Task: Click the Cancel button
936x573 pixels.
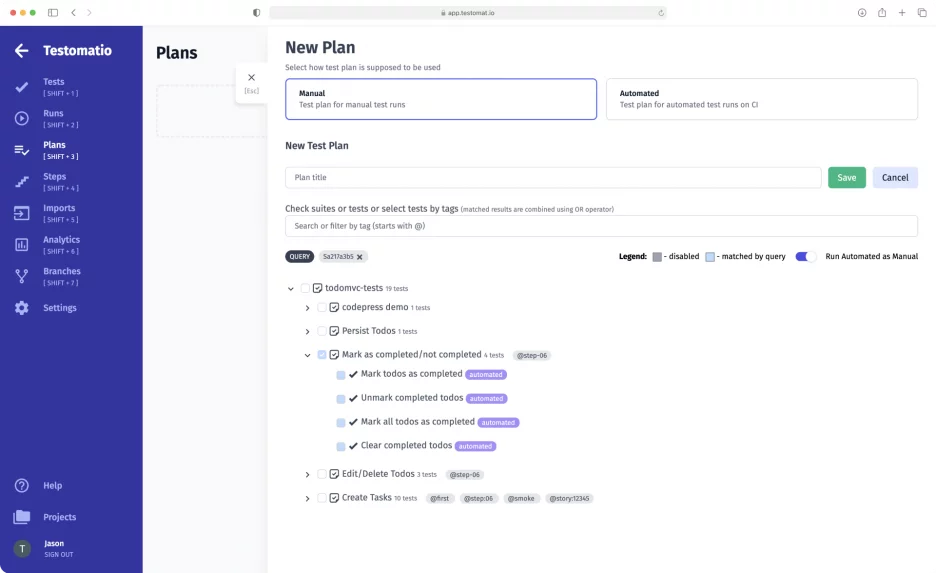Action: click(895, 178)
